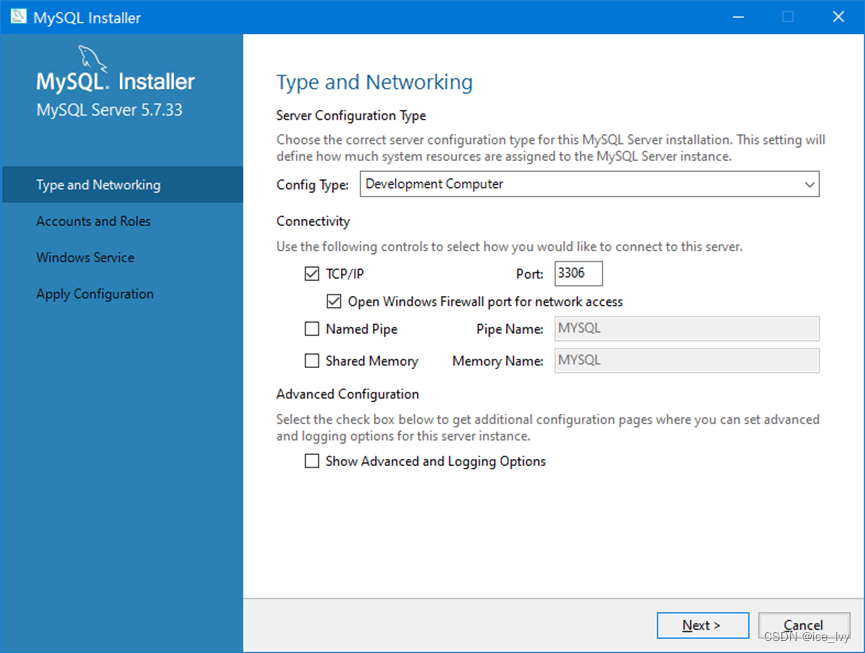
Task: Click the Port label
Action: pyautogui.click(x=530, y=274)
